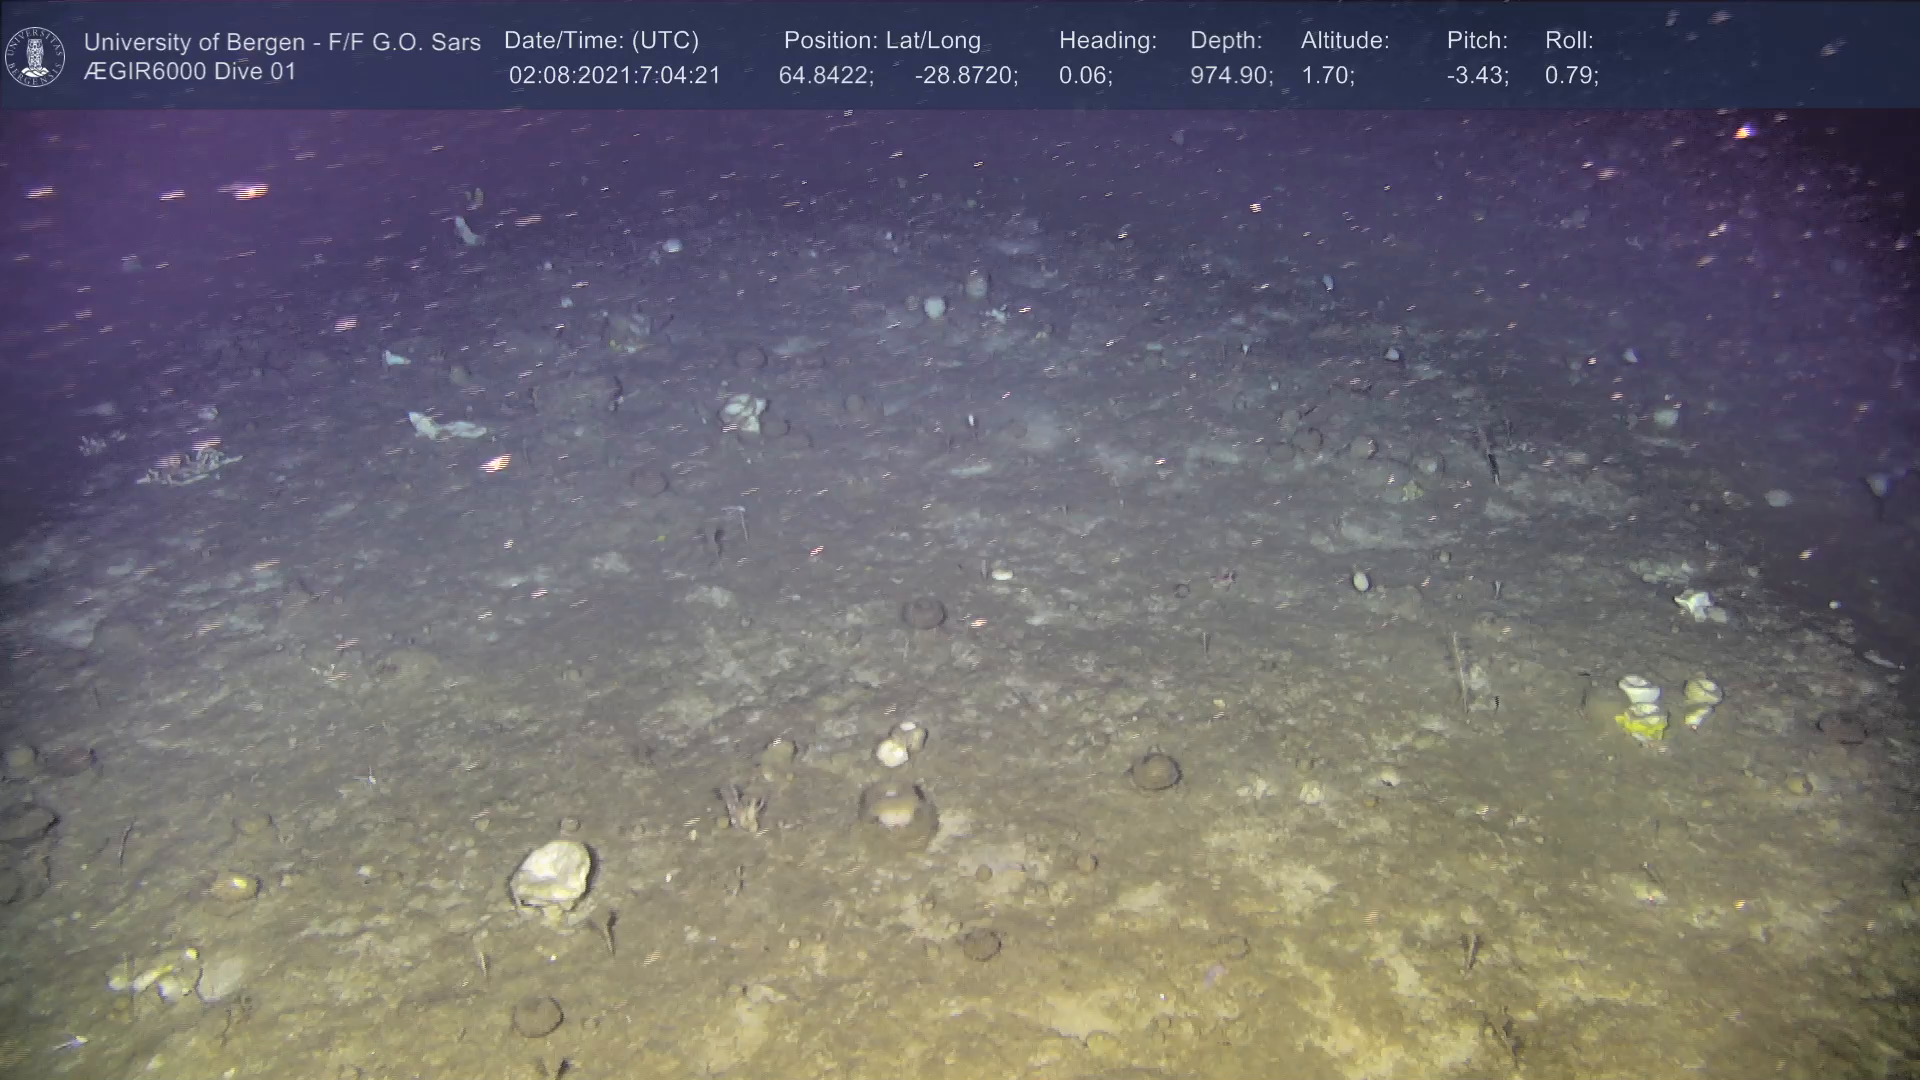Click the University of Bergen logo
1920x1080 pixels.
(x=35, y=56)
